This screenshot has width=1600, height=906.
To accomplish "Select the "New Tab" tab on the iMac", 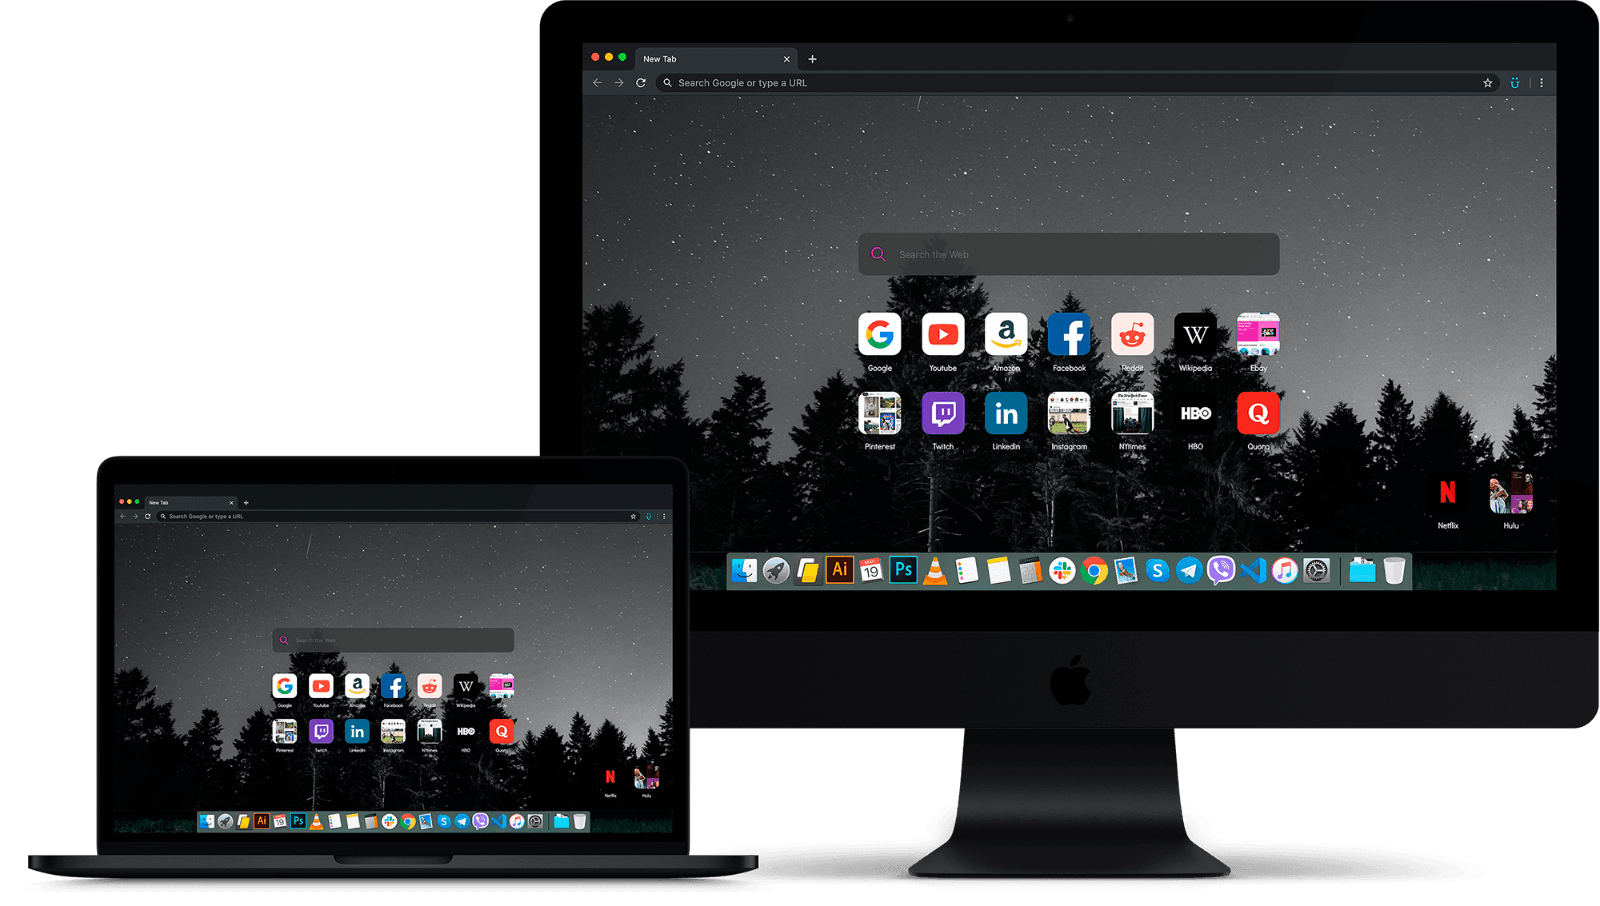I will coord(700,59).
